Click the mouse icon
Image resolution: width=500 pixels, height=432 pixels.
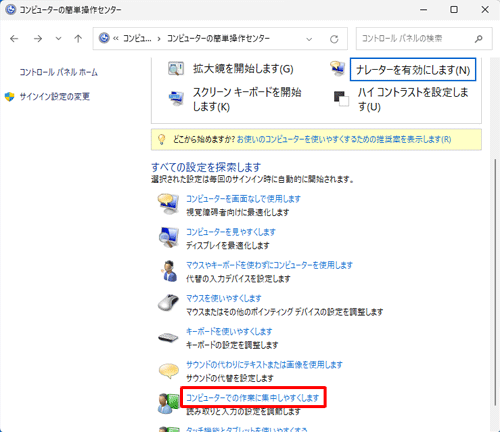click(168, 303)
